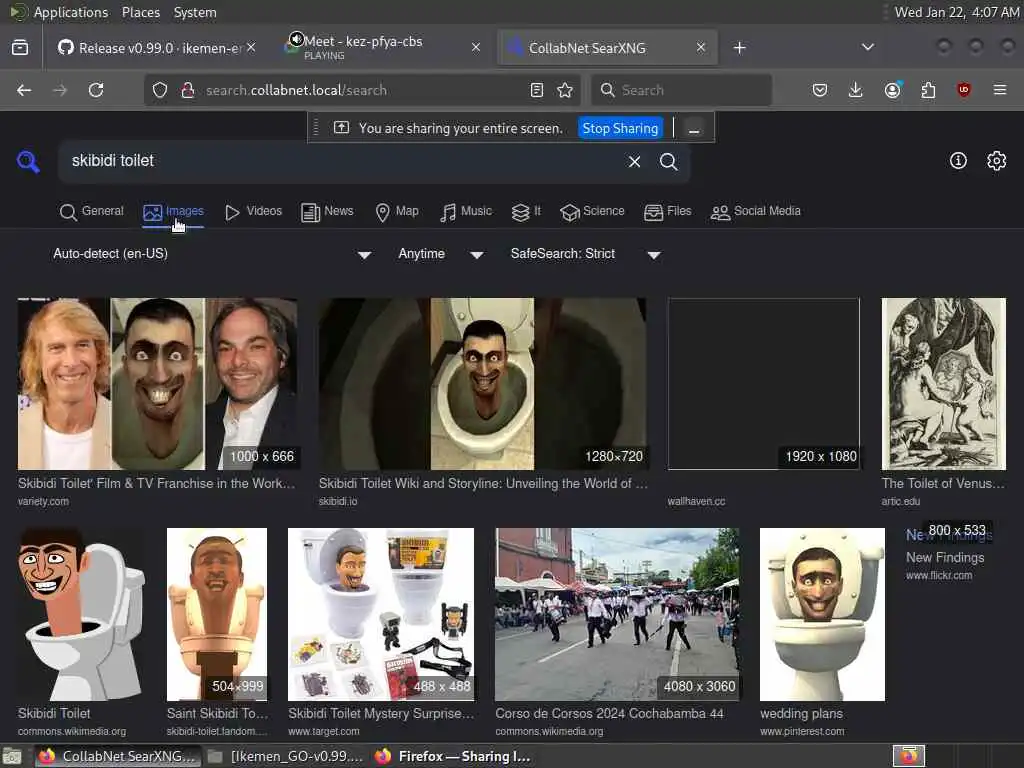1024x768 pixels.
Task: Bookmark this page with star icon
Action: 565,90
